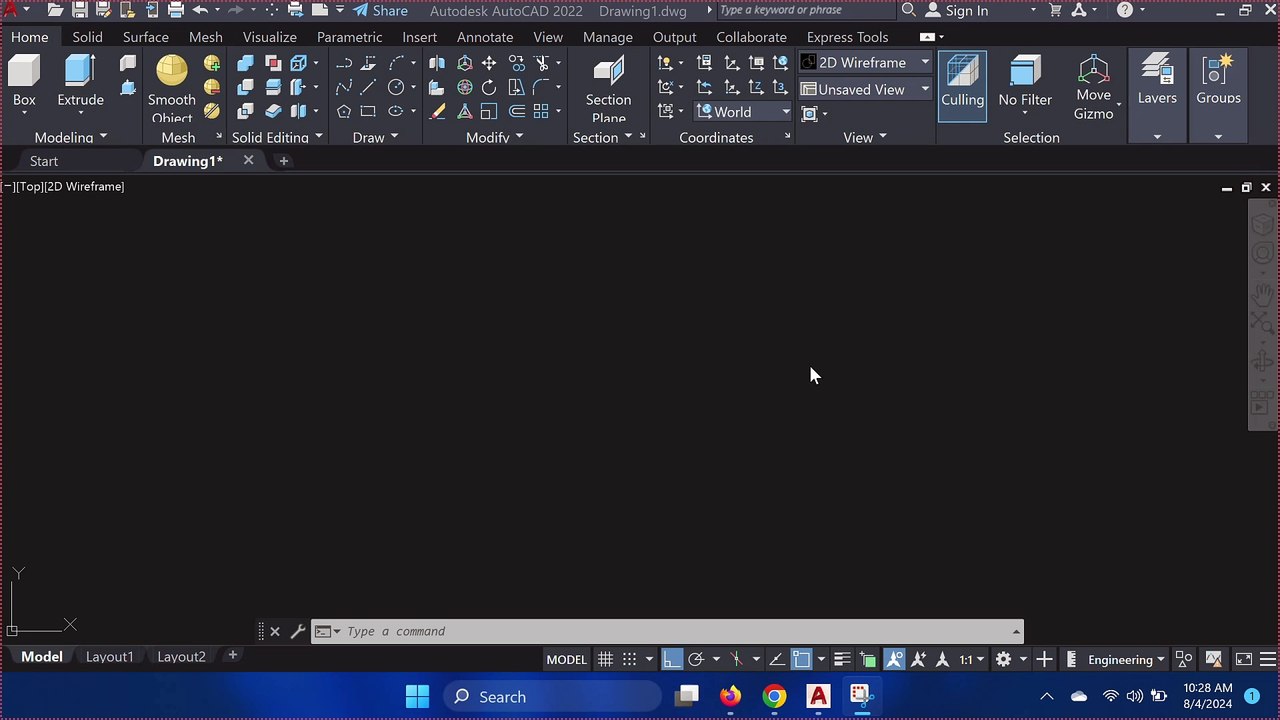Click the viewport label [Top] control
This screenshot has height=720, width=1280.
[x=28, y=186]
